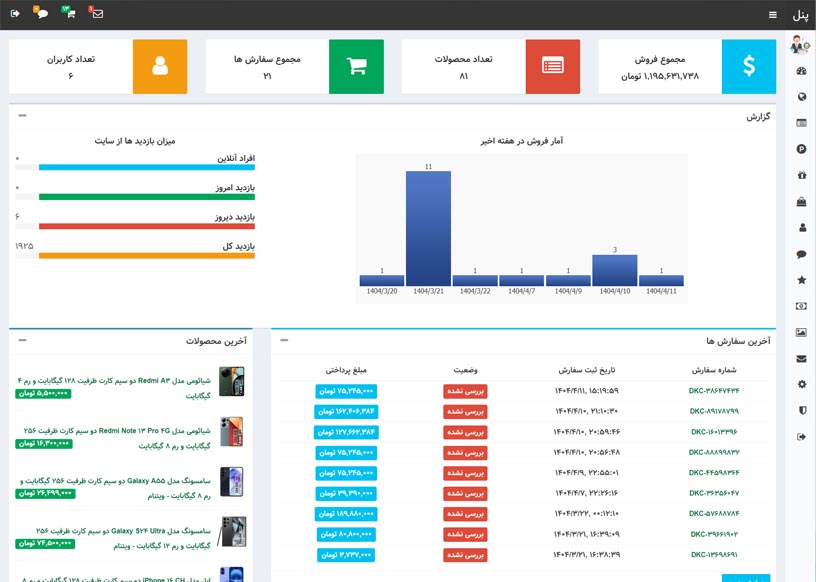Click the green بازدید امروز progress bar
Image resolution: width=816 pixels, height=582 pixels.
tap(147, 197)
